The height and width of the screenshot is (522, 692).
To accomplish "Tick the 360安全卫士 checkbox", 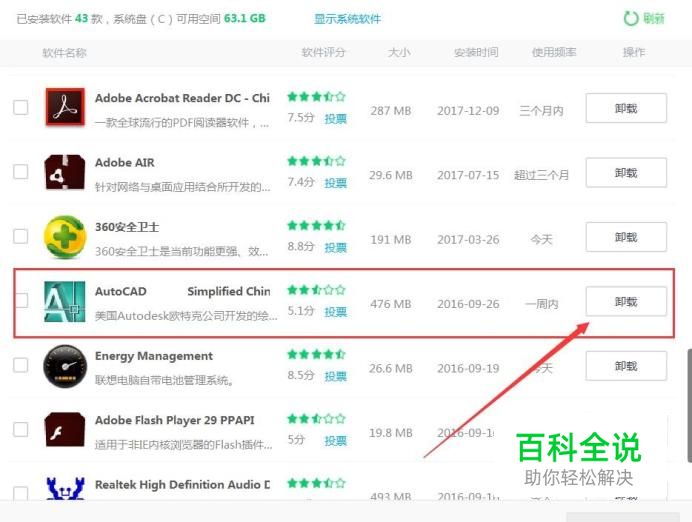I will point(21,236).
